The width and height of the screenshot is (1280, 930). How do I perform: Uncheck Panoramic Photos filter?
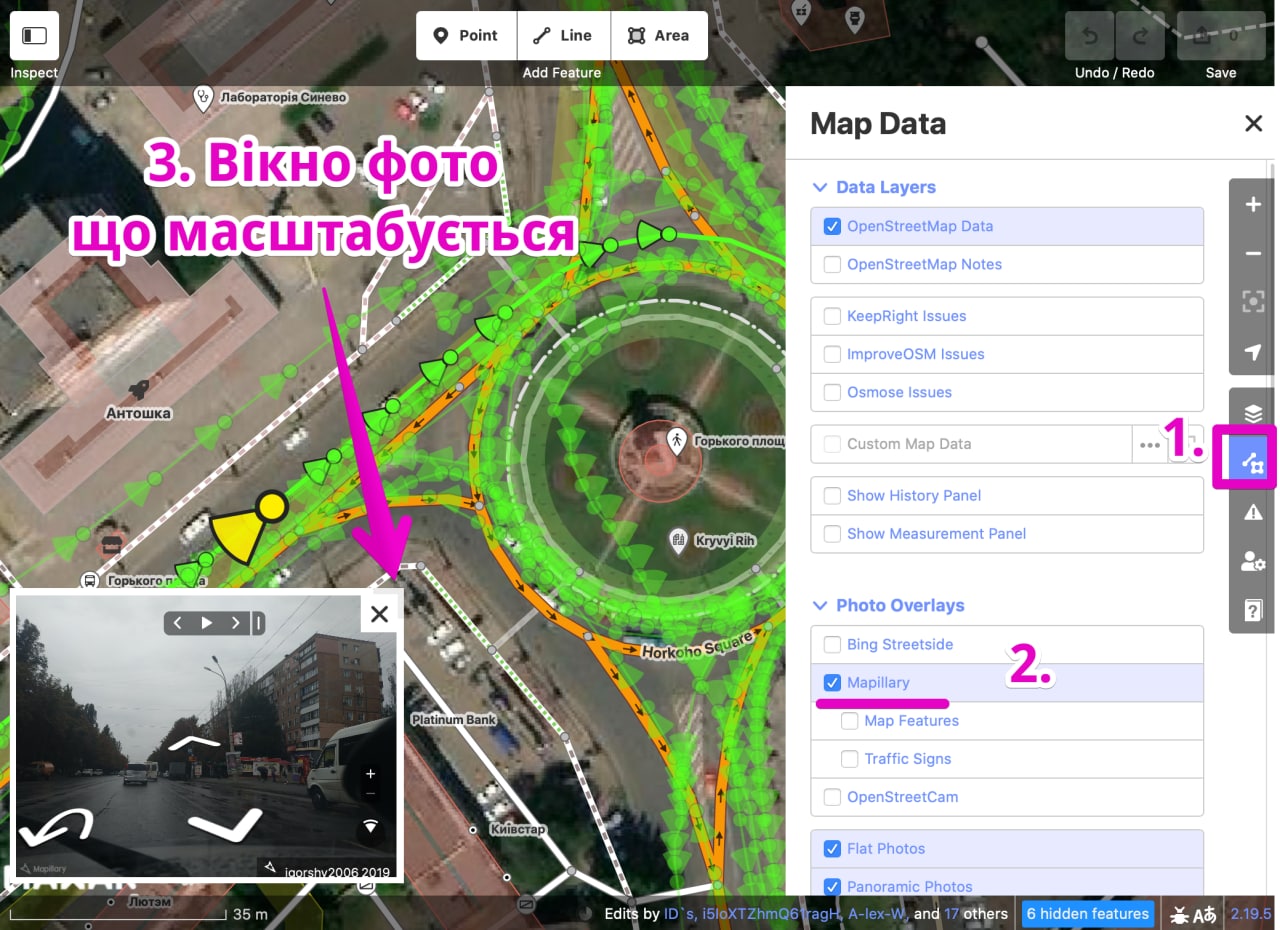click(x=832, y=886)
